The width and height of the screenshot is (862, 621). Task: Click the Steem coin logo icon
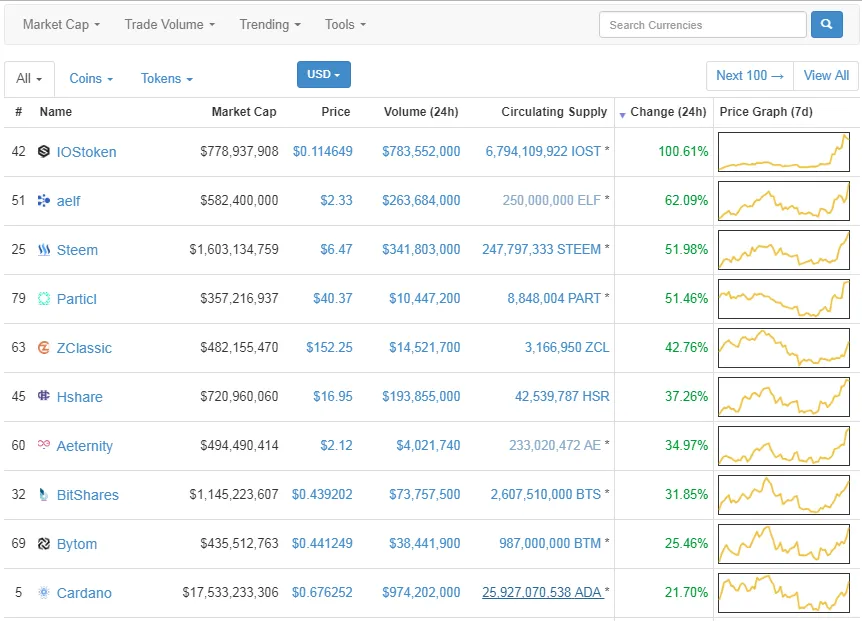pos(44,249)
